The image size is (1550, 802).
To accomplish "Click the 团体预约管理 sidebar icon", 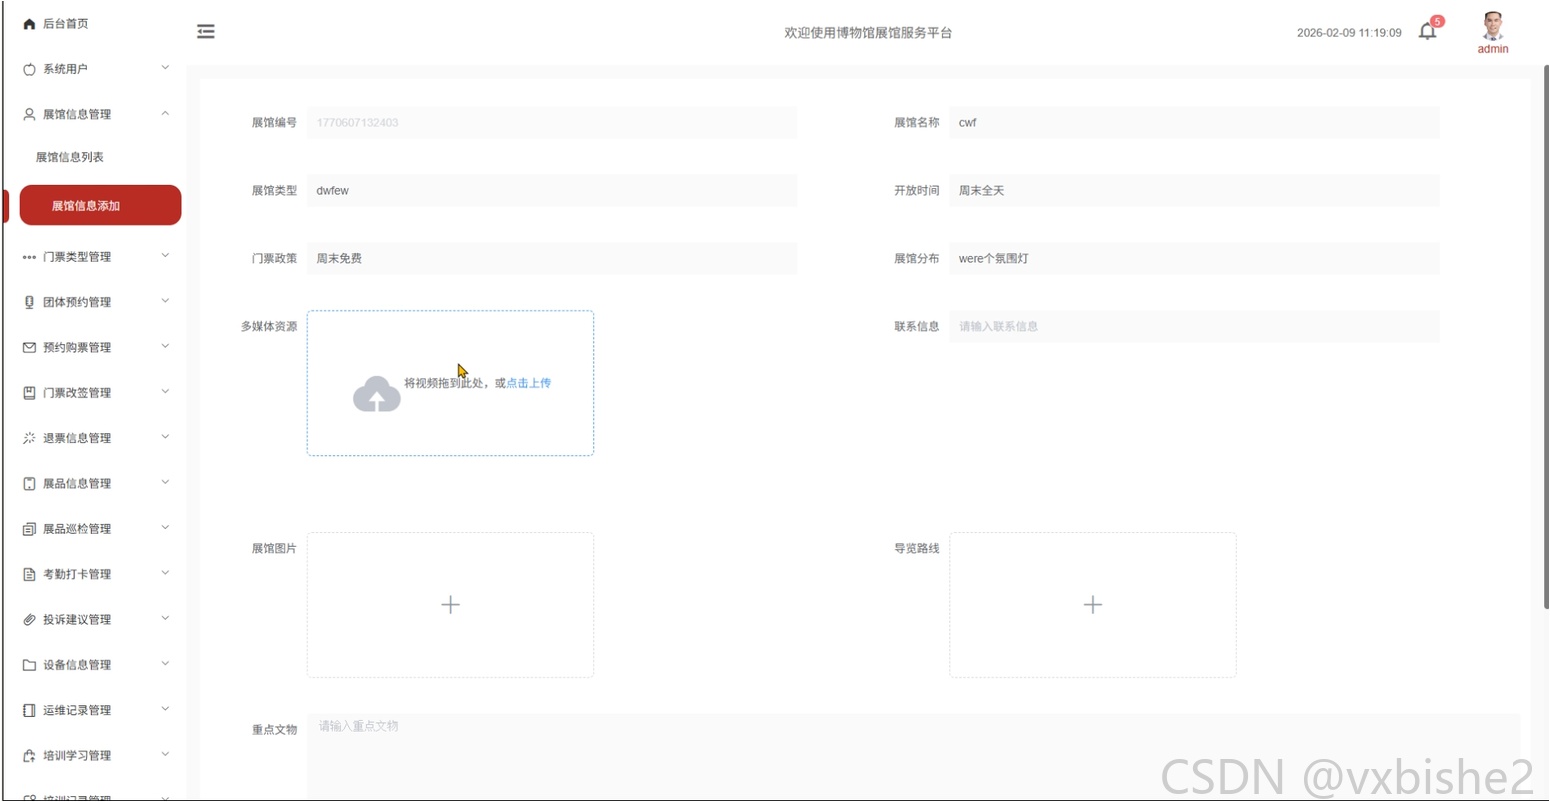I will 29,302.
